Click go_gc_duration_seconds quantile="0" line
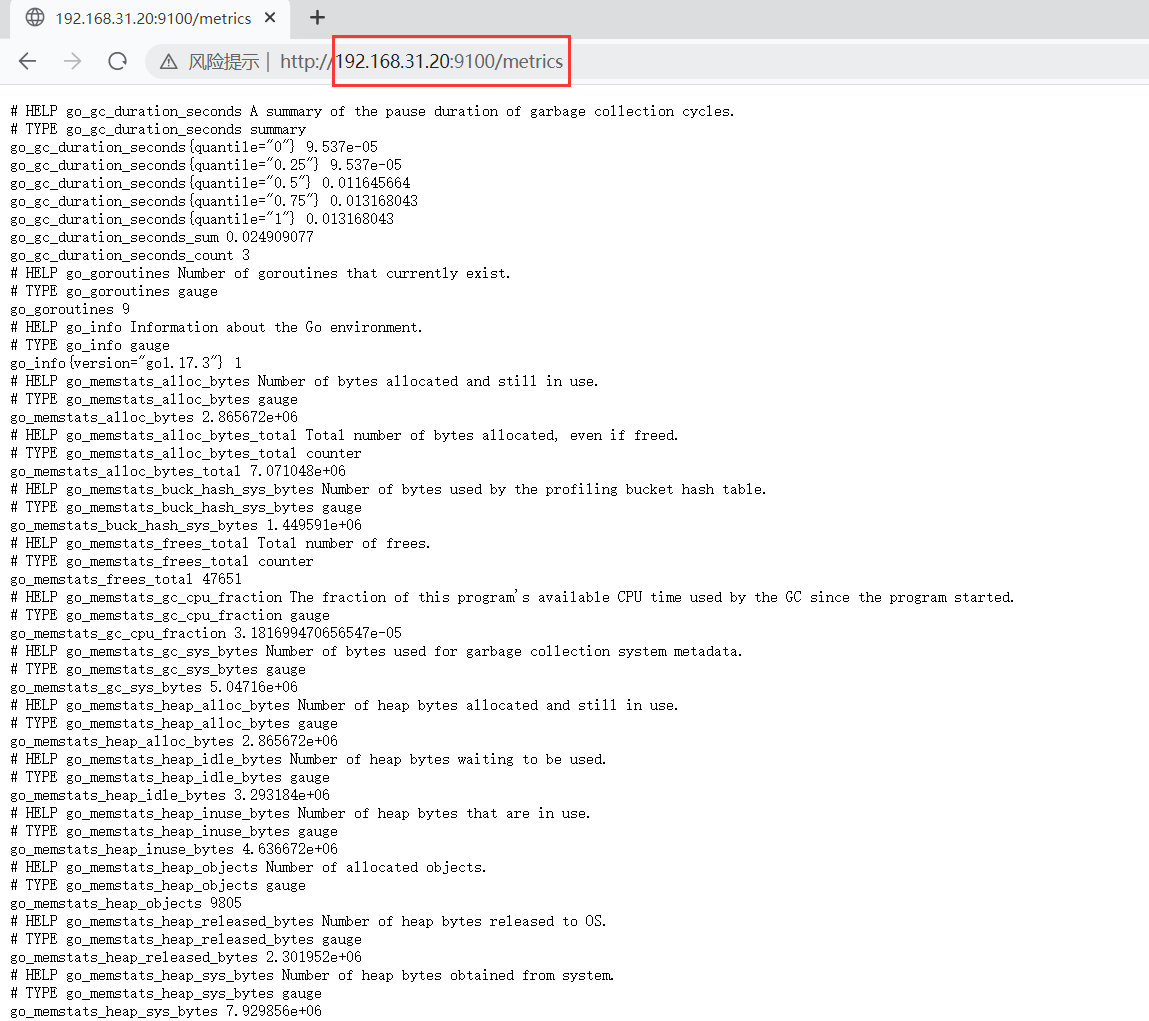Image resolution: width=1149 pixels, height=1021 pixels. click(194, 147)
